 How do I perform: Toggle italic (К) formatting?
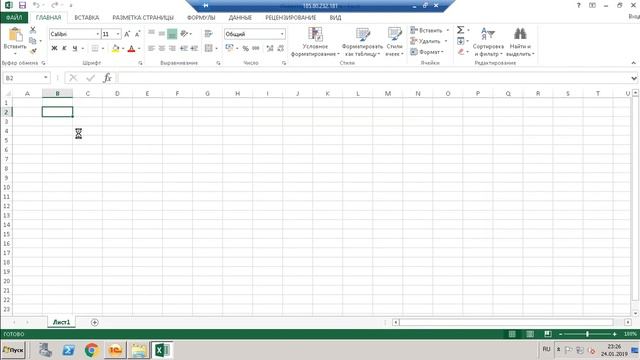(64, 49)
